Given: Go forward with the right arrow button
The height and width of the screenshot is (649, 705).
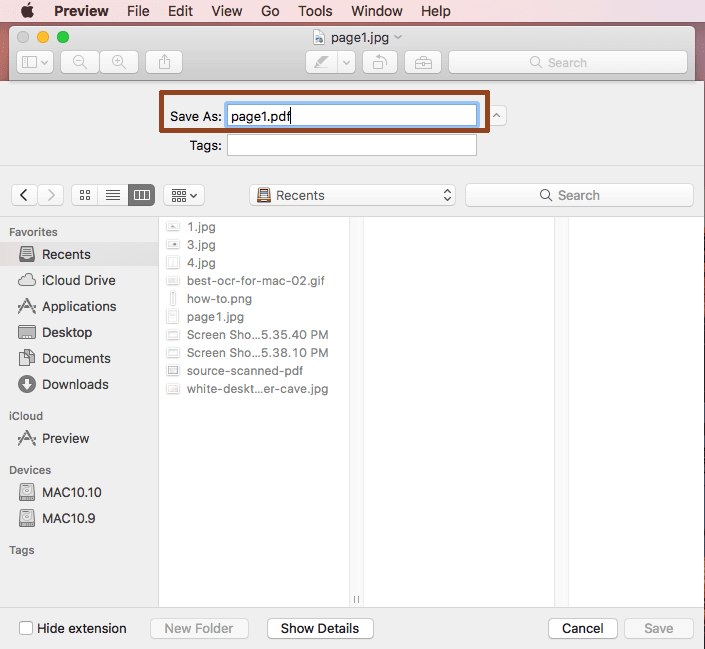Looking at the screenshot, I should pyautogui.click(x=51, y=195).
